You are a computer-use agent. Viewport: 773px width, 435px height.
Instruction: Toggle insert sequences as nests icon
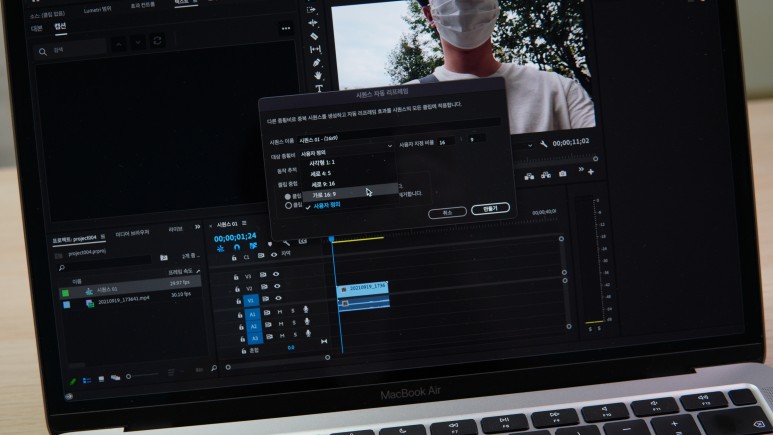220,248
